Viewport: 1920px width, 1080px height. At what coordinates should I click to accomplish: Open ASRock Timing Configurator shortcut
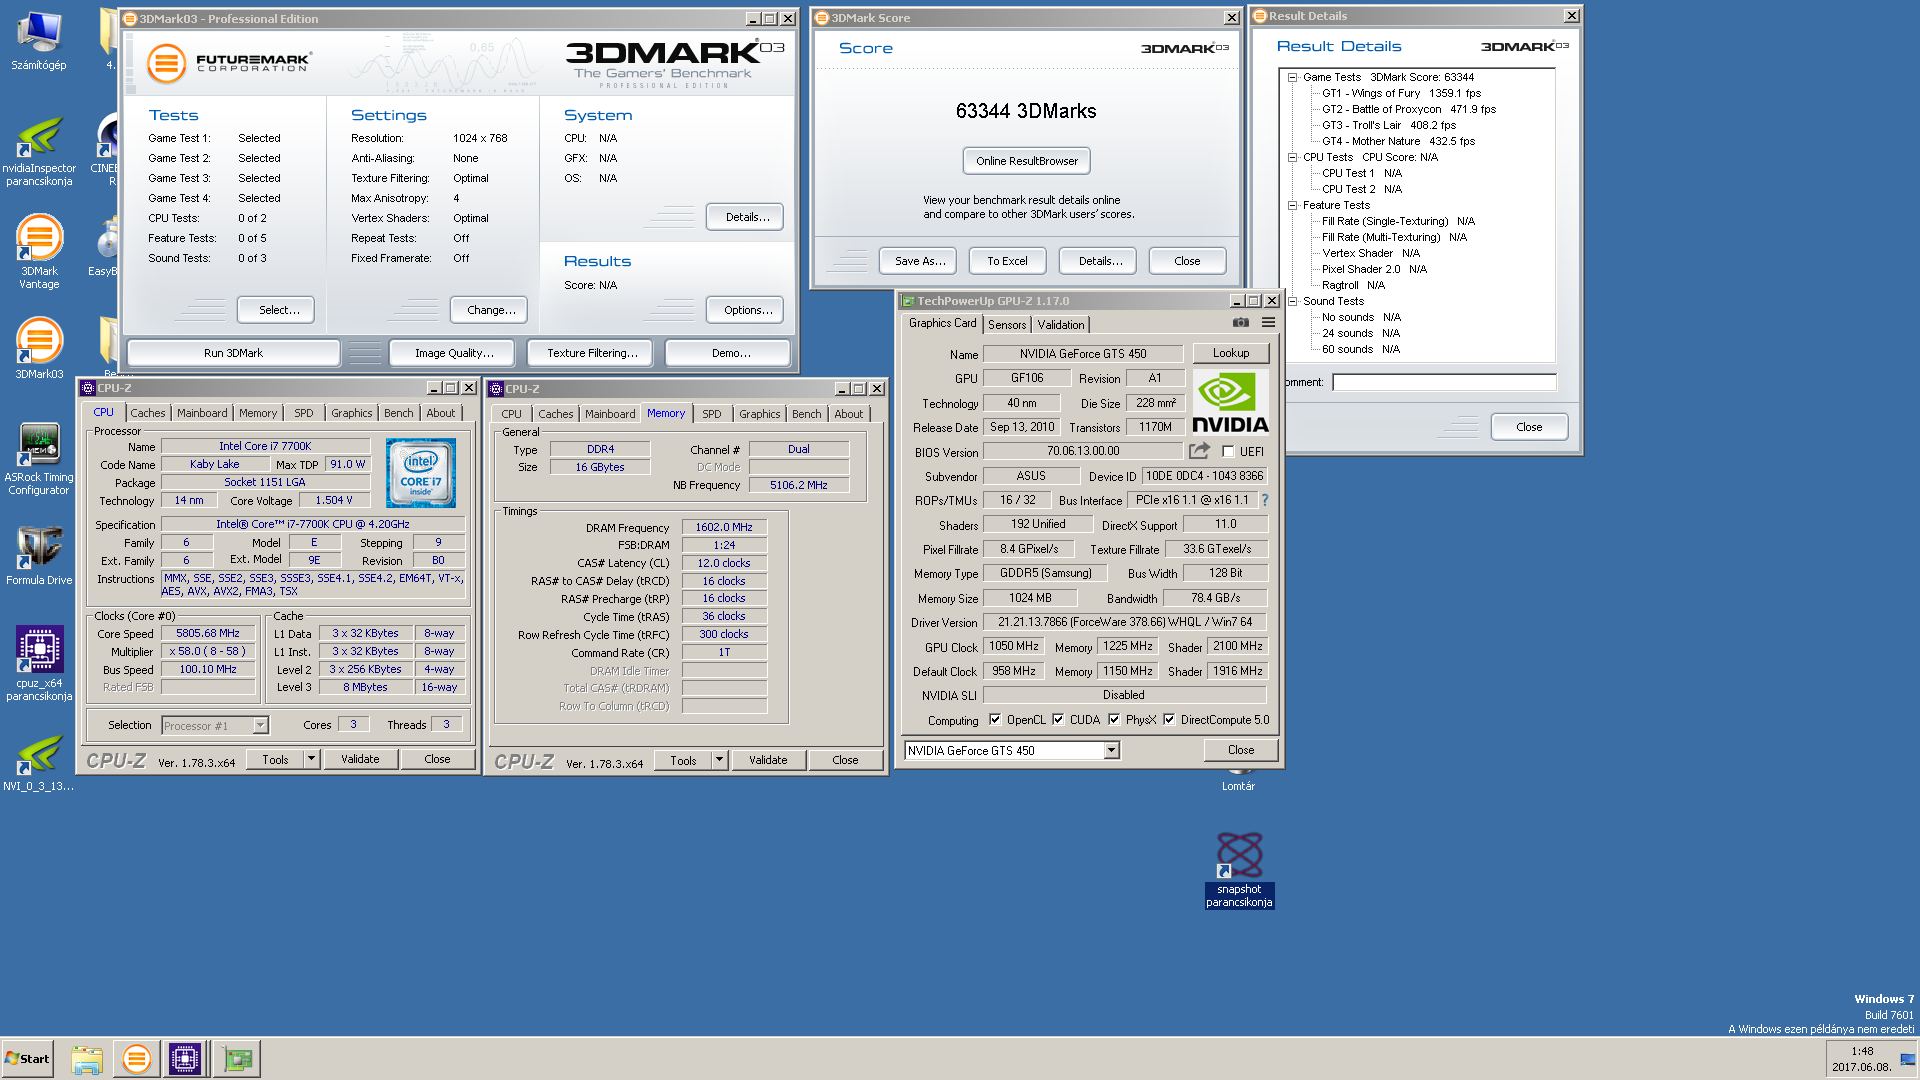click(39, 459)
